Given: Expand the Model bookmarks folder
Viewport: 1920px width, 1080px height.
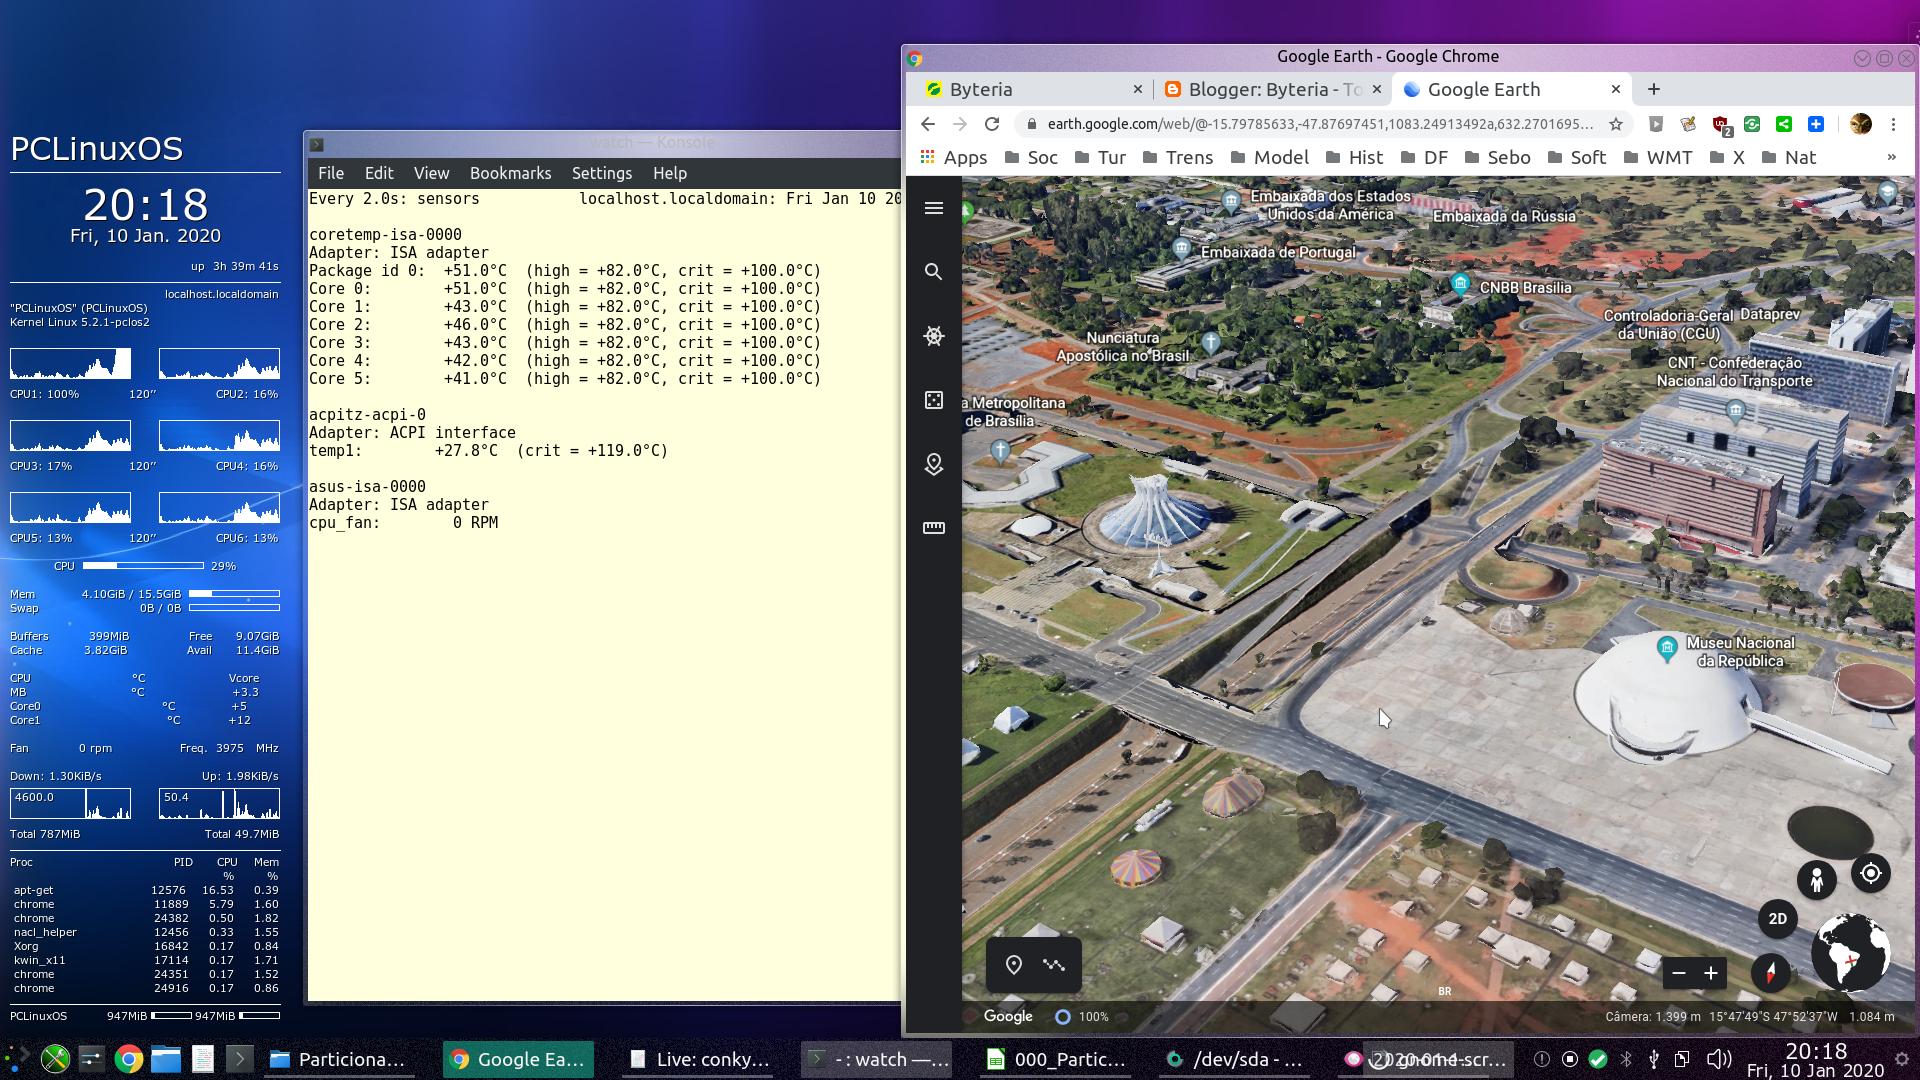Looking at the screenshot, I should click(1269, 157).
